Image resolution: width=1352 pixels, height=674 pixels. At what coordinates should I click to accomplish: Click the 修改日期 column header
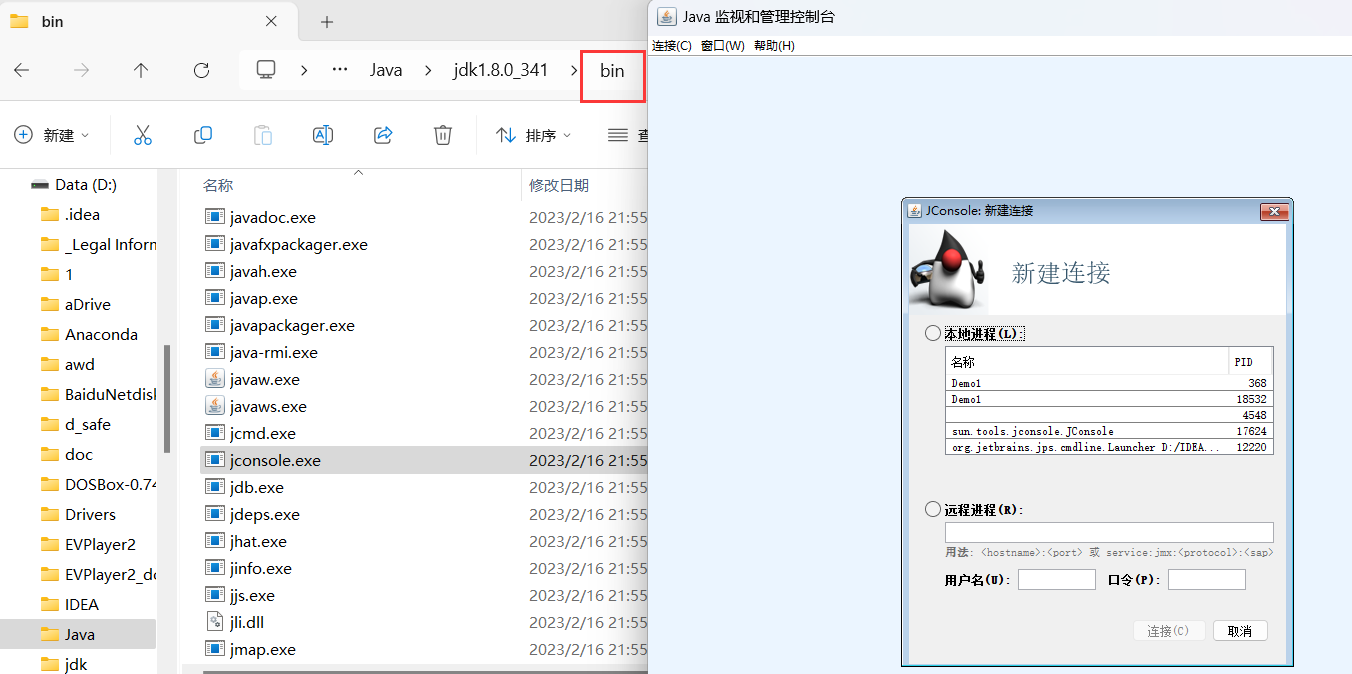click(559, 185)
